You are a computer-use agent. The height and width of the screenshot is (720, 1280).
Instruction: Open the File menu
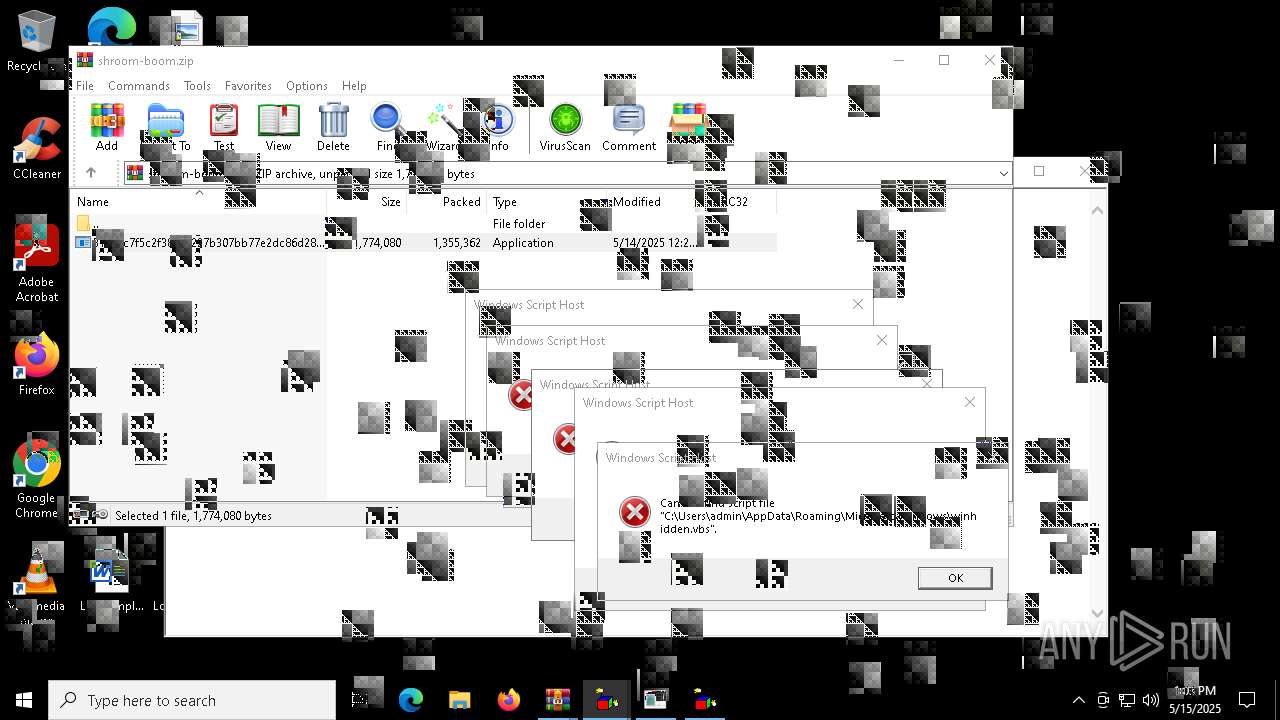(85, 86)
